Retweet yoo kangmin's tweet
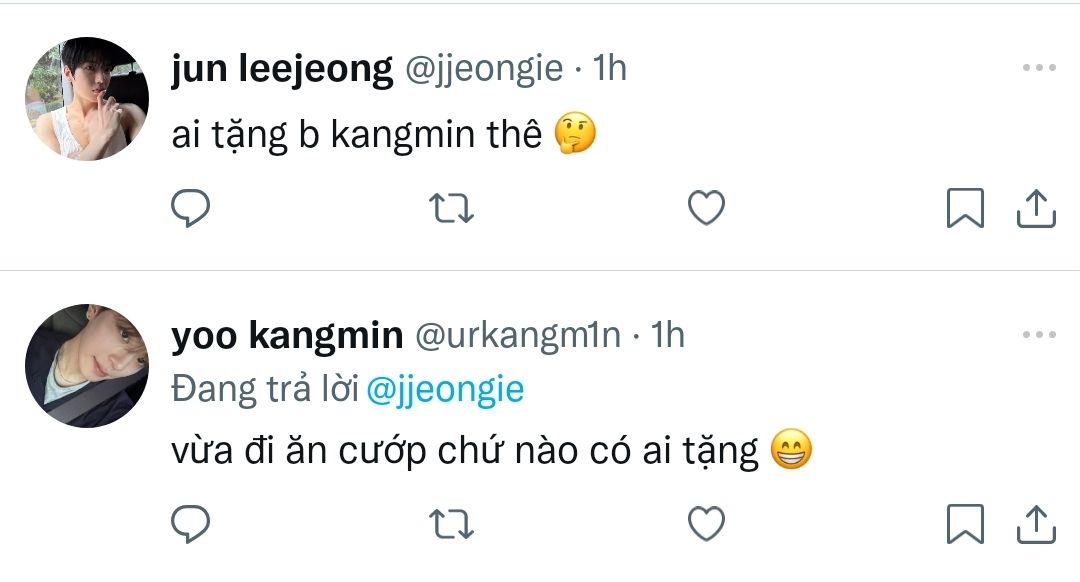1080x582 pixels. pos(450,522)
